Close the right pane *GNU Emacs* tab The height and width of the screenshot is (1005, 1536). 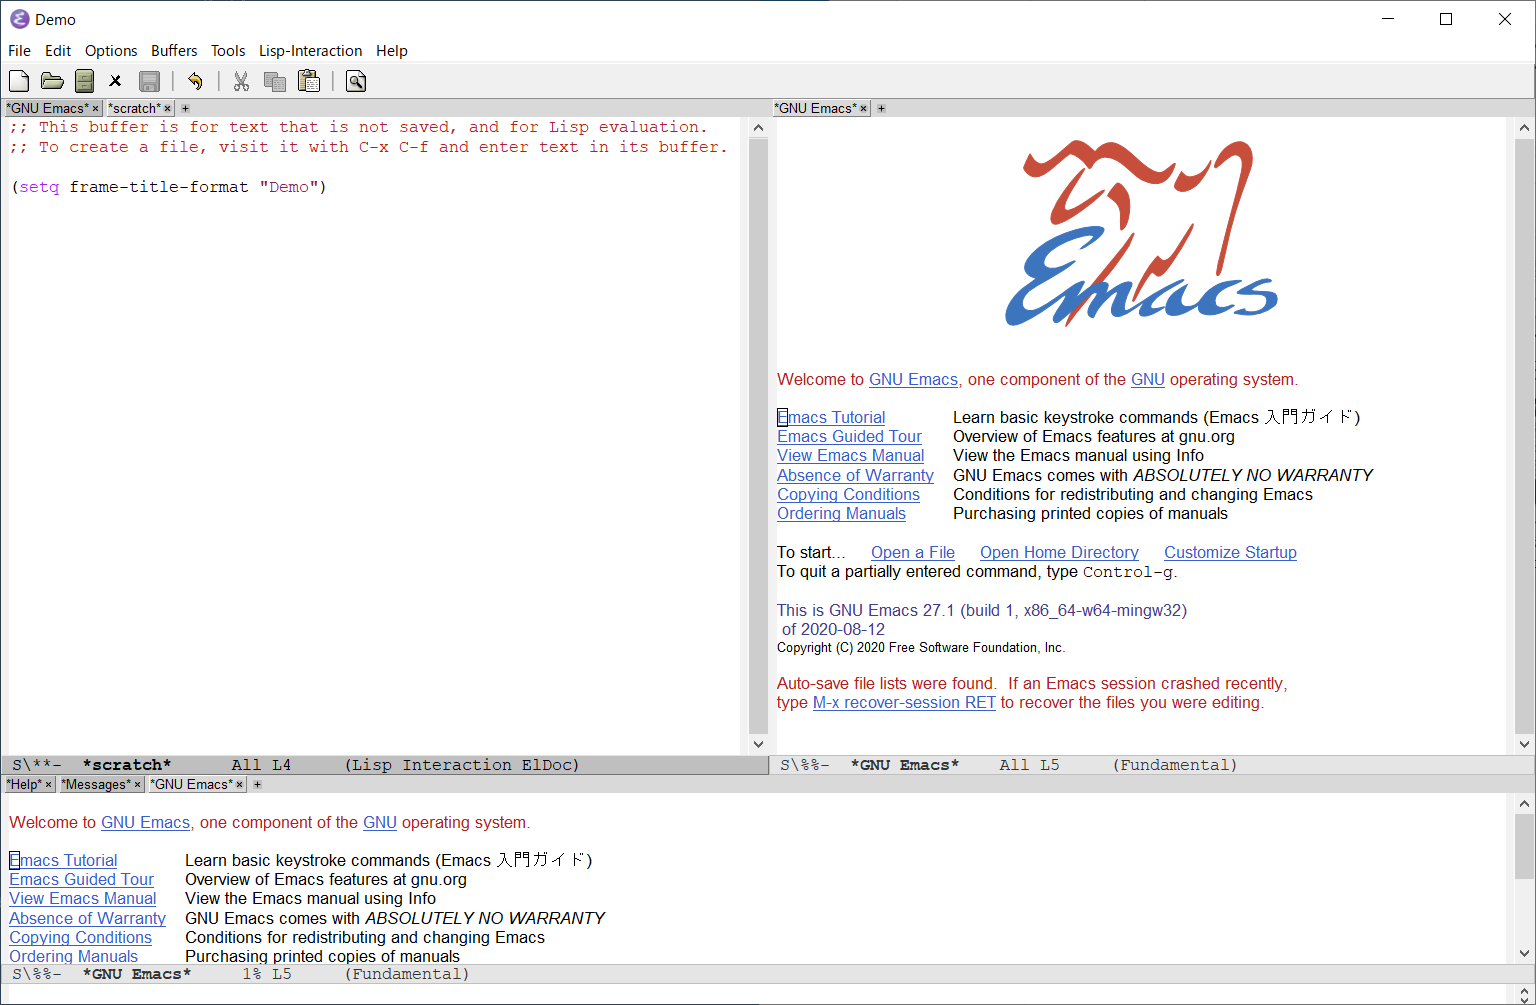coord(864,108)
